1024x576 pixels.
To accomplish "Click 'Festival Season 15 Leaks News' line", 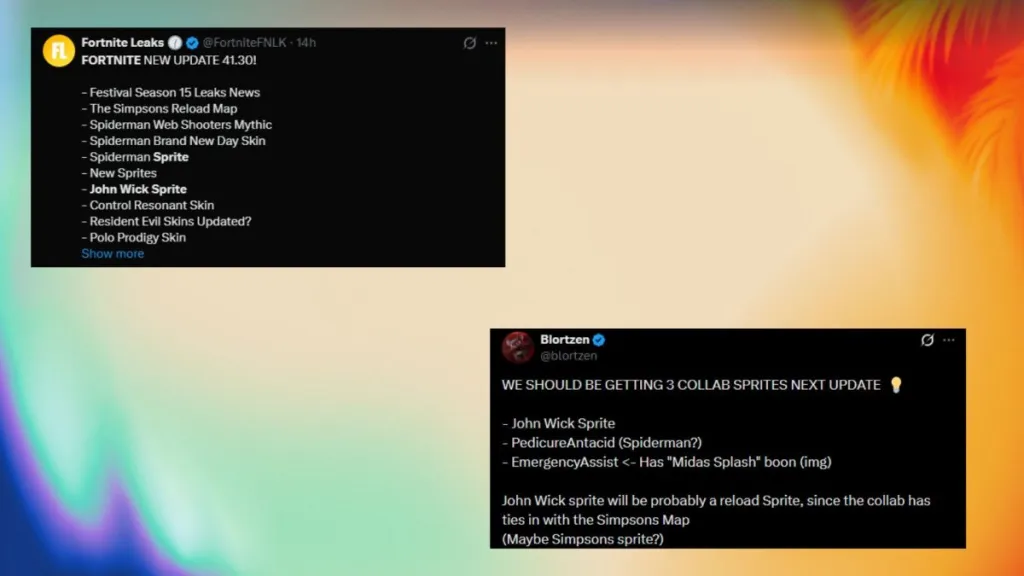I will [171, 93].
